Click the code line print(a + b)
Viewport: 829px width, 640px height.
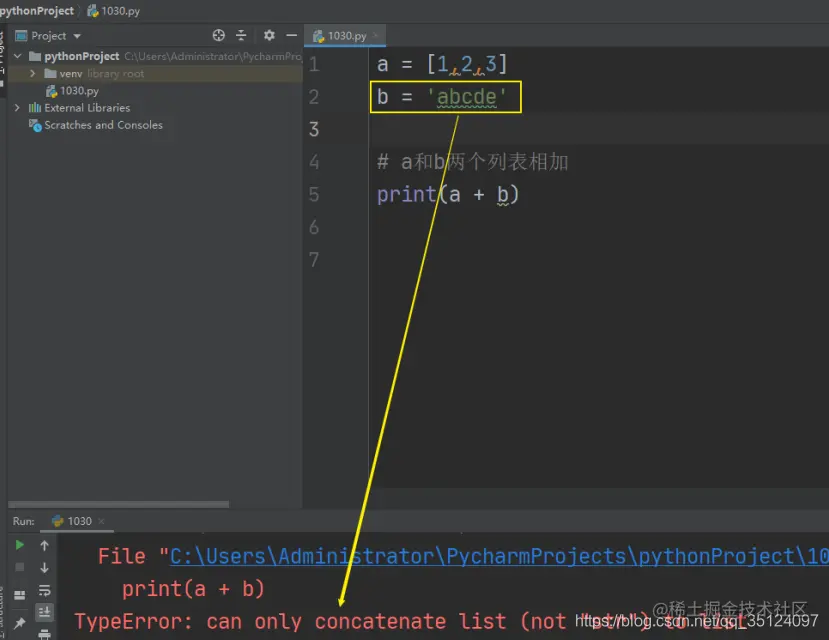pyautogui.click(x=448, y=194)
